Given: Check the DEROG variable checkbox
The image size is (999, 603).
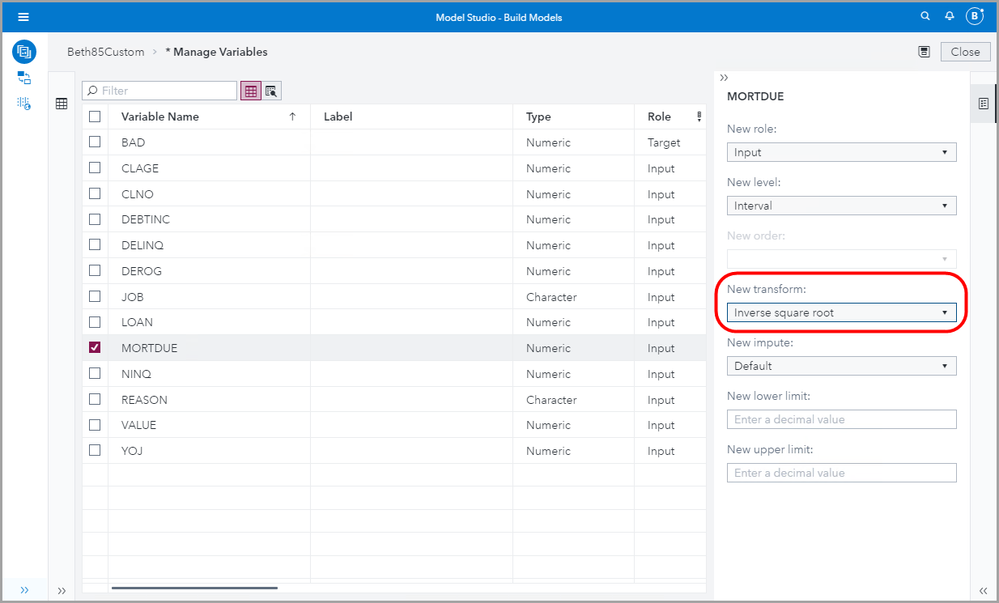Looking at the screenshot, I should [95, 270].
